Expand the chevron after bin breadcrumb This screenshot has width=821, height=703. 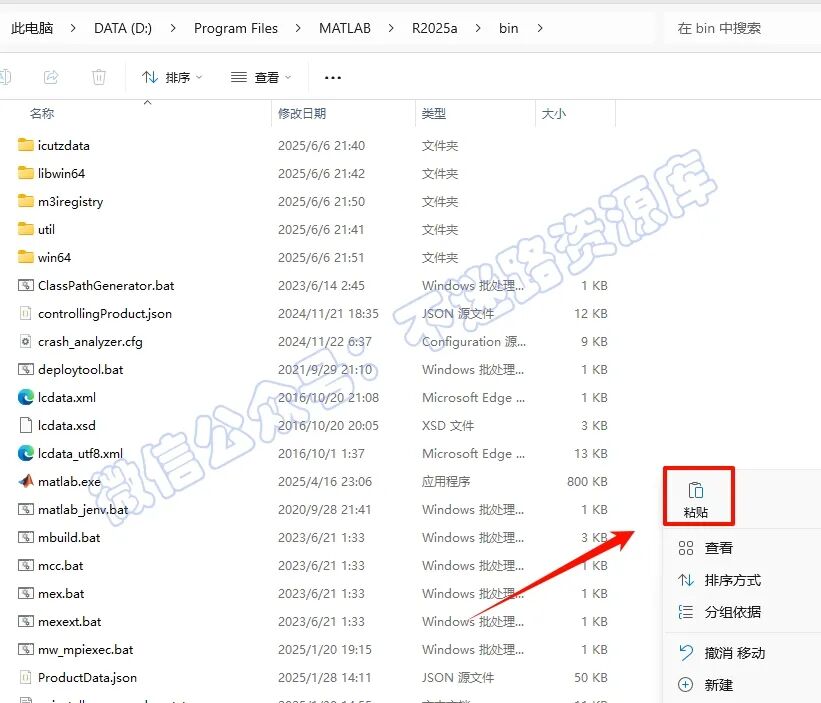[540, 28]
